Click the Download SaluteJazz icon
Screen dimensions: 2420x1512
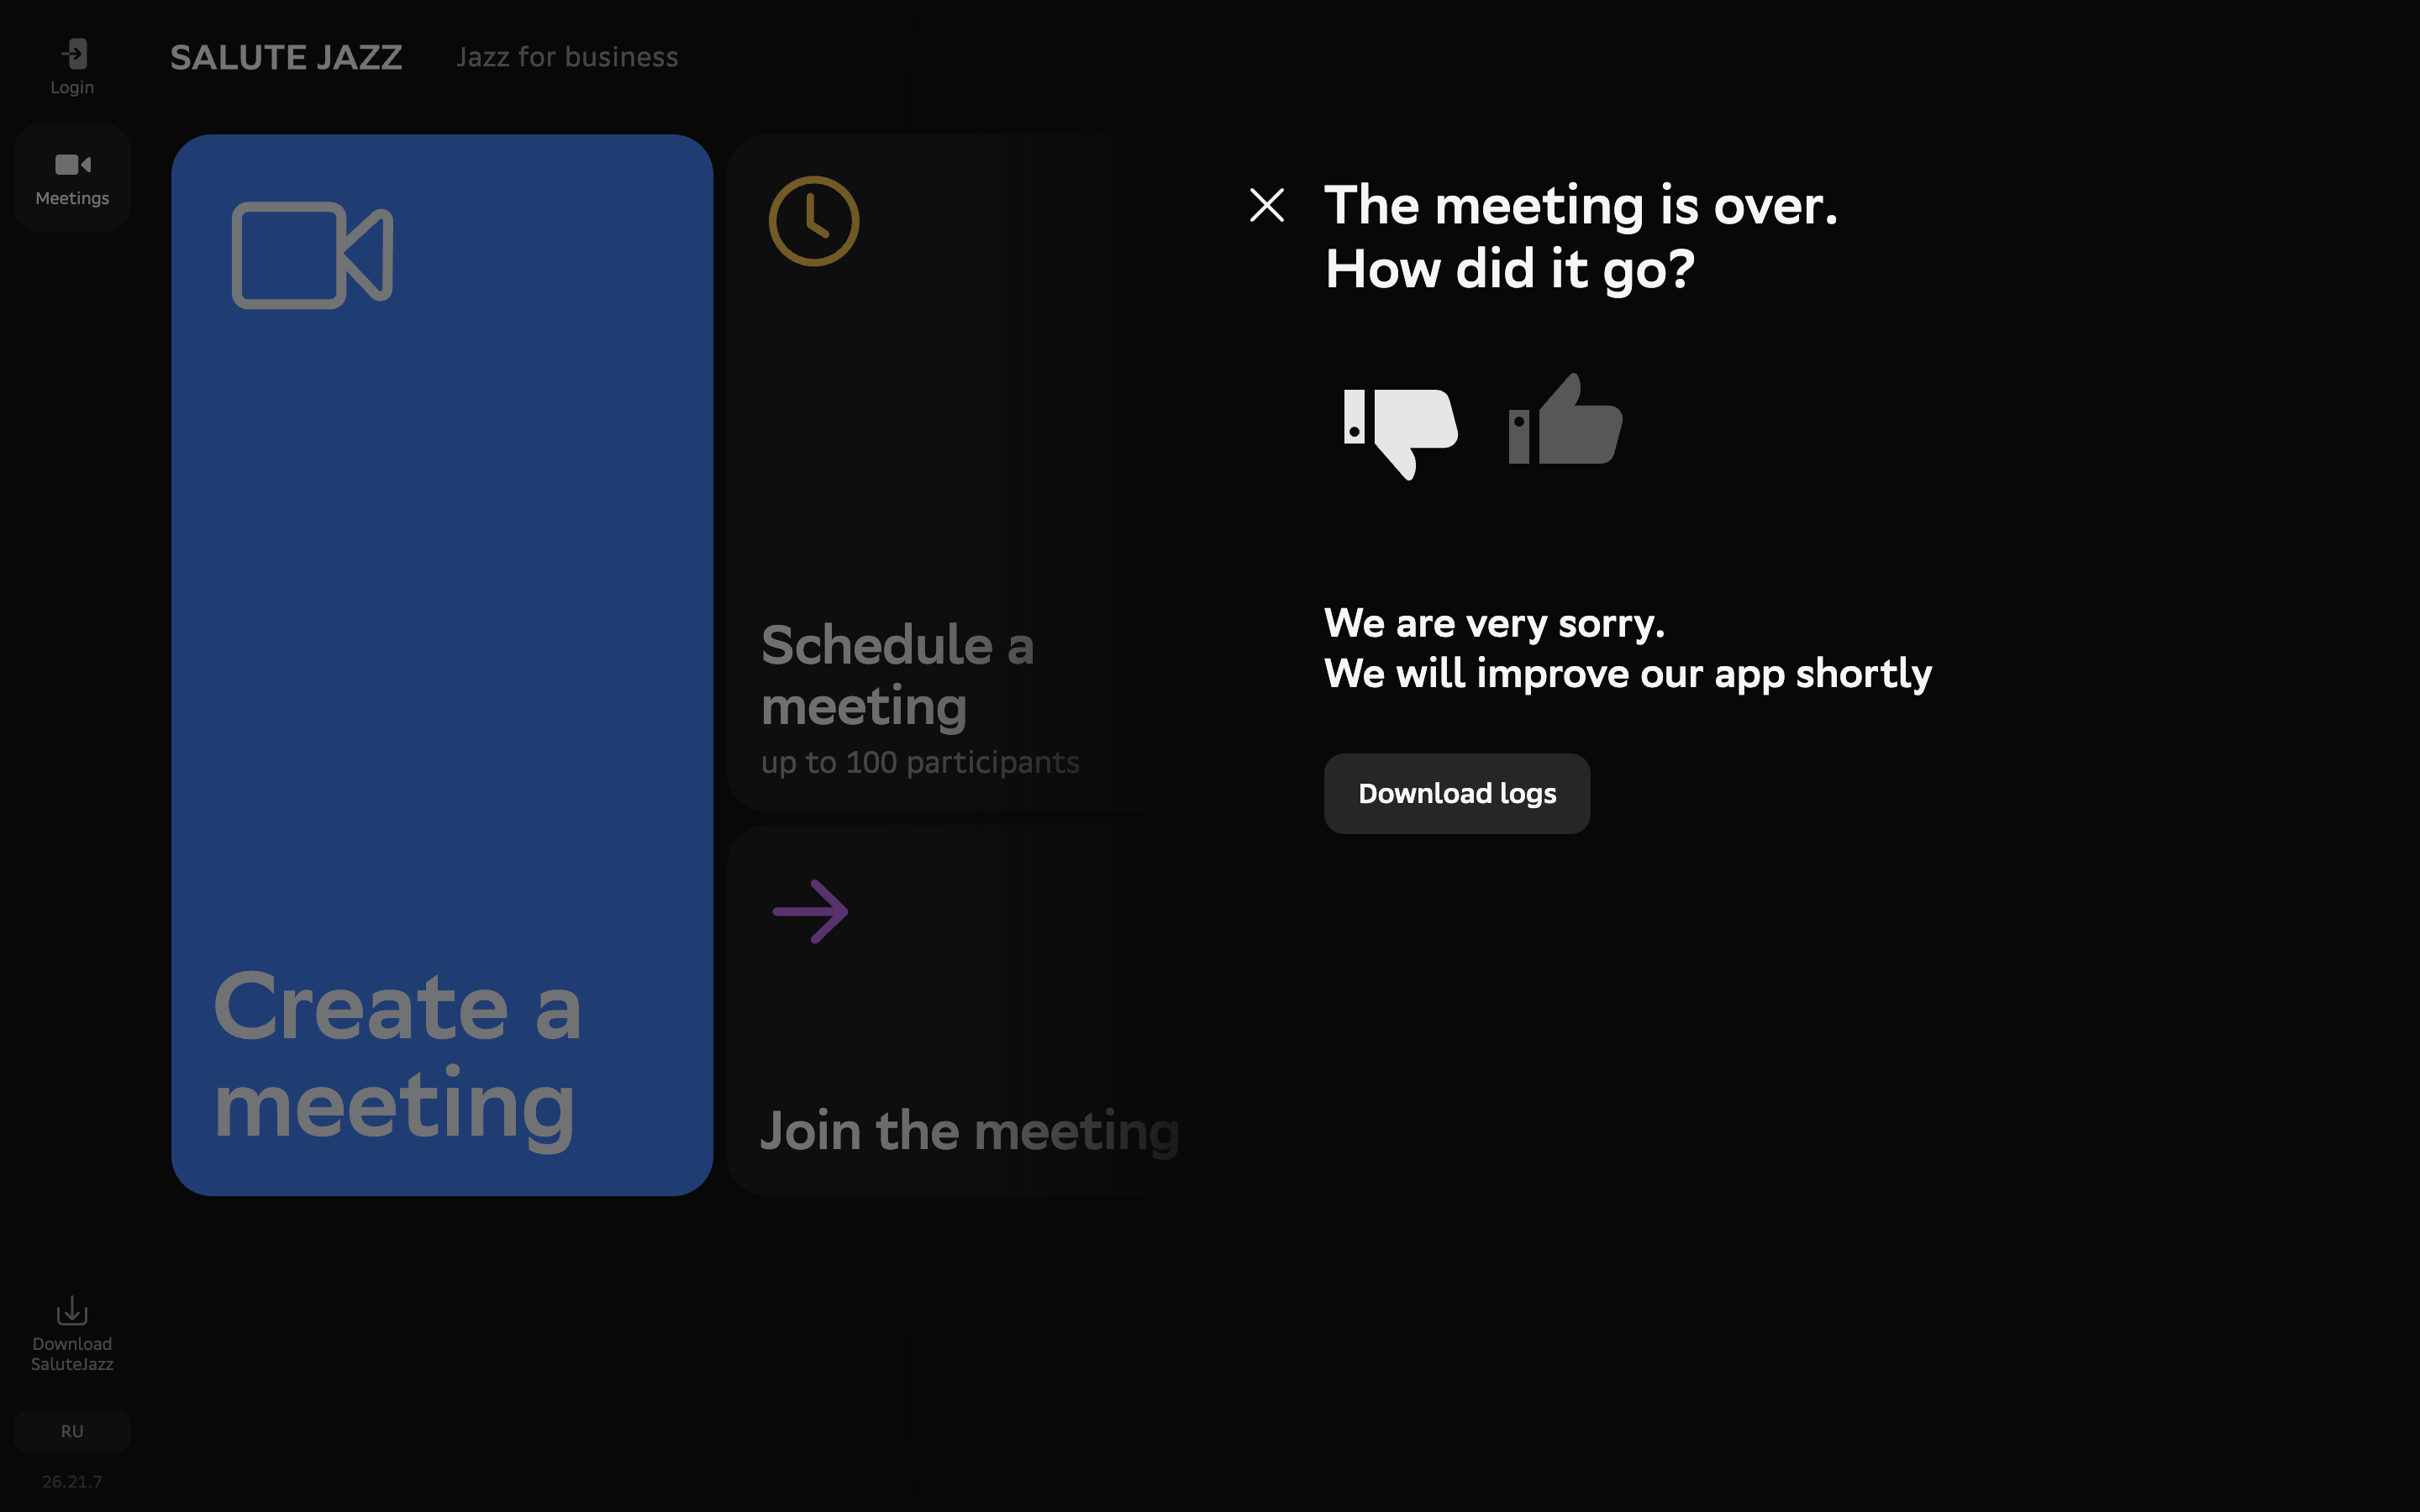click(x=72, y=1310)
